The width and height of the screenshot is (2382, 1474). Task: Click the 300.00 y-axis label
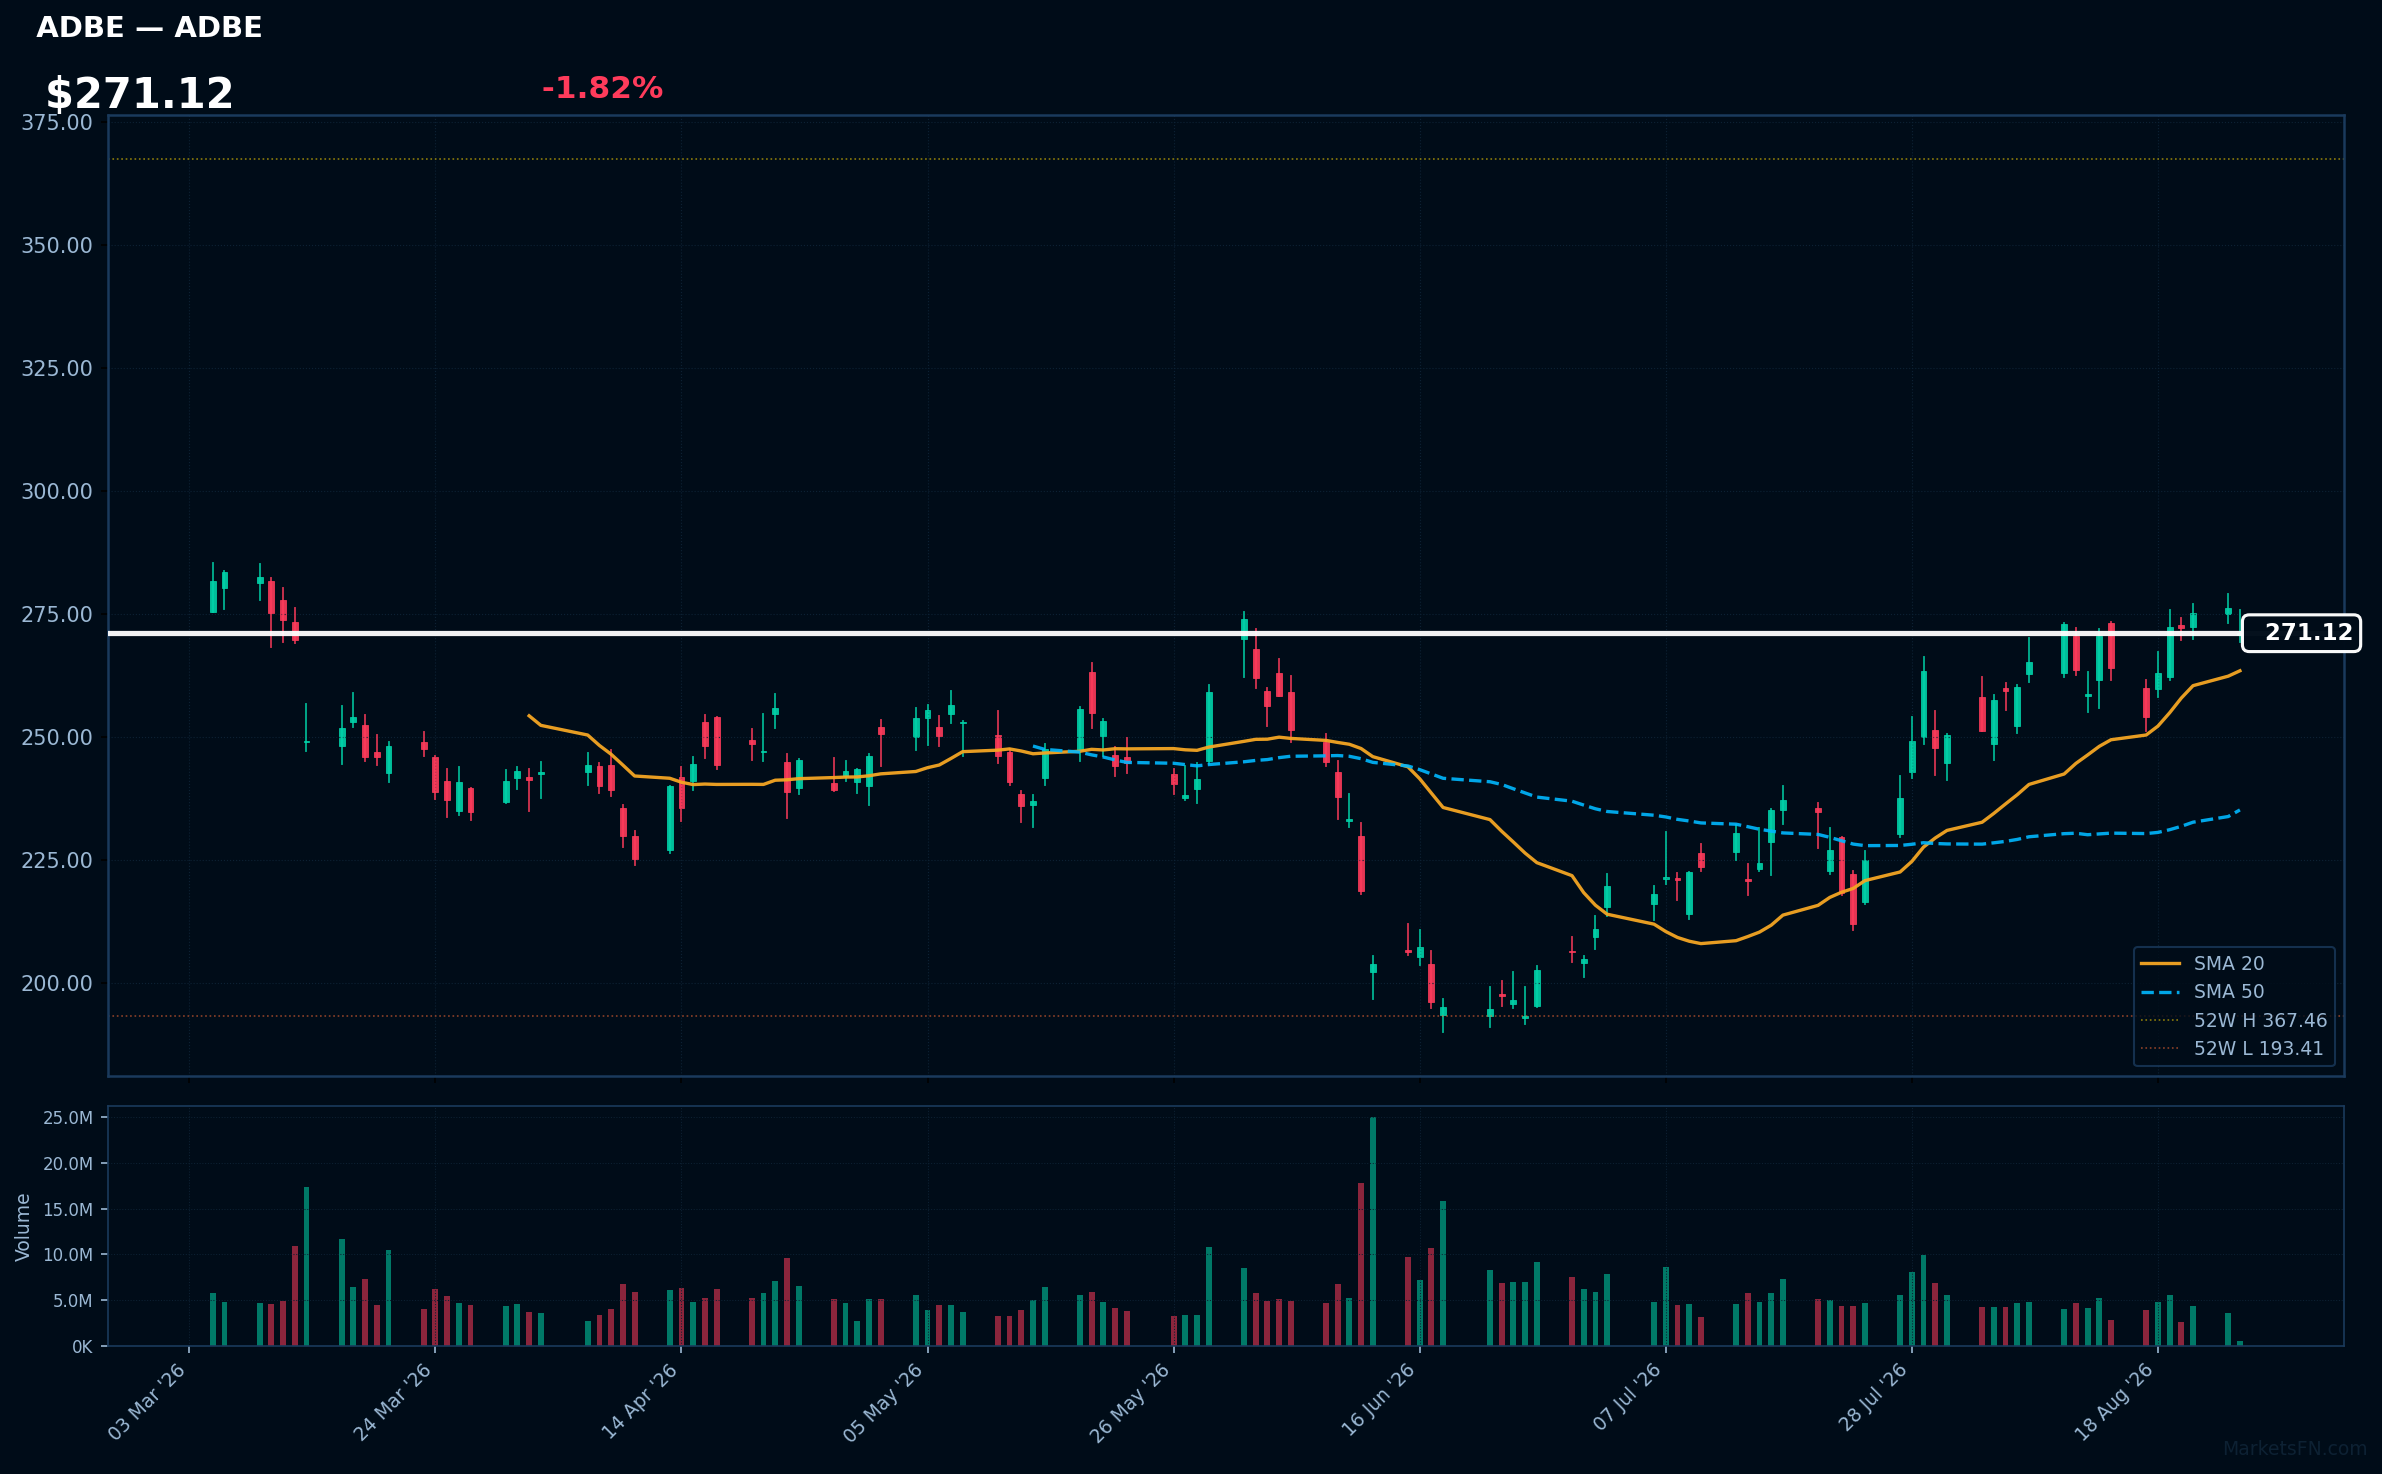click(57, 492)
